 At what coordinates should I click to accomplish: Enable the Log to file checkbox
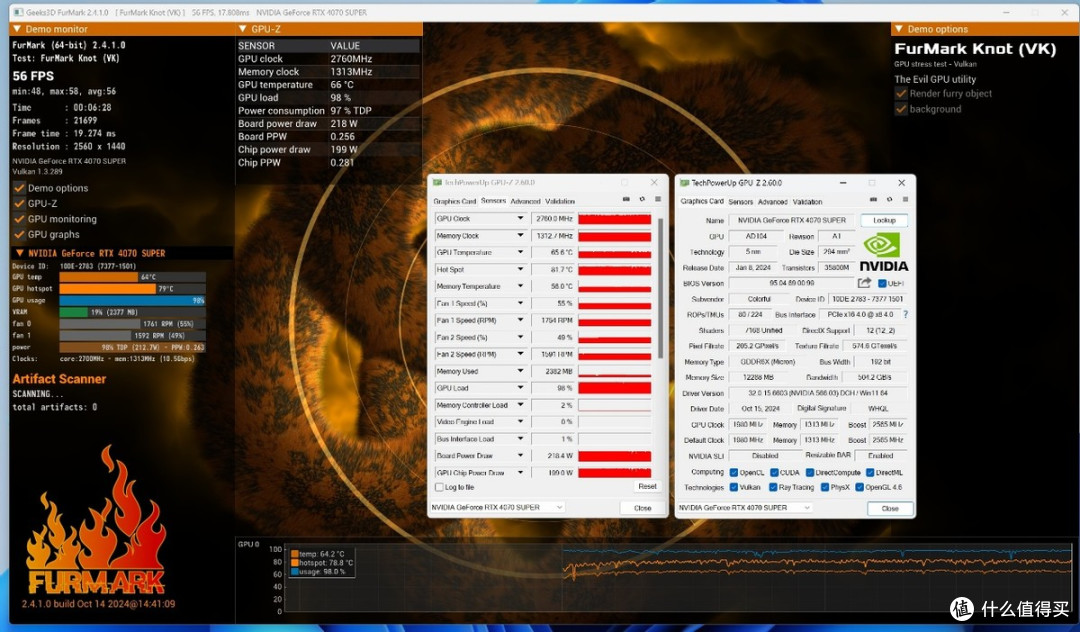(x=439, y=487)
